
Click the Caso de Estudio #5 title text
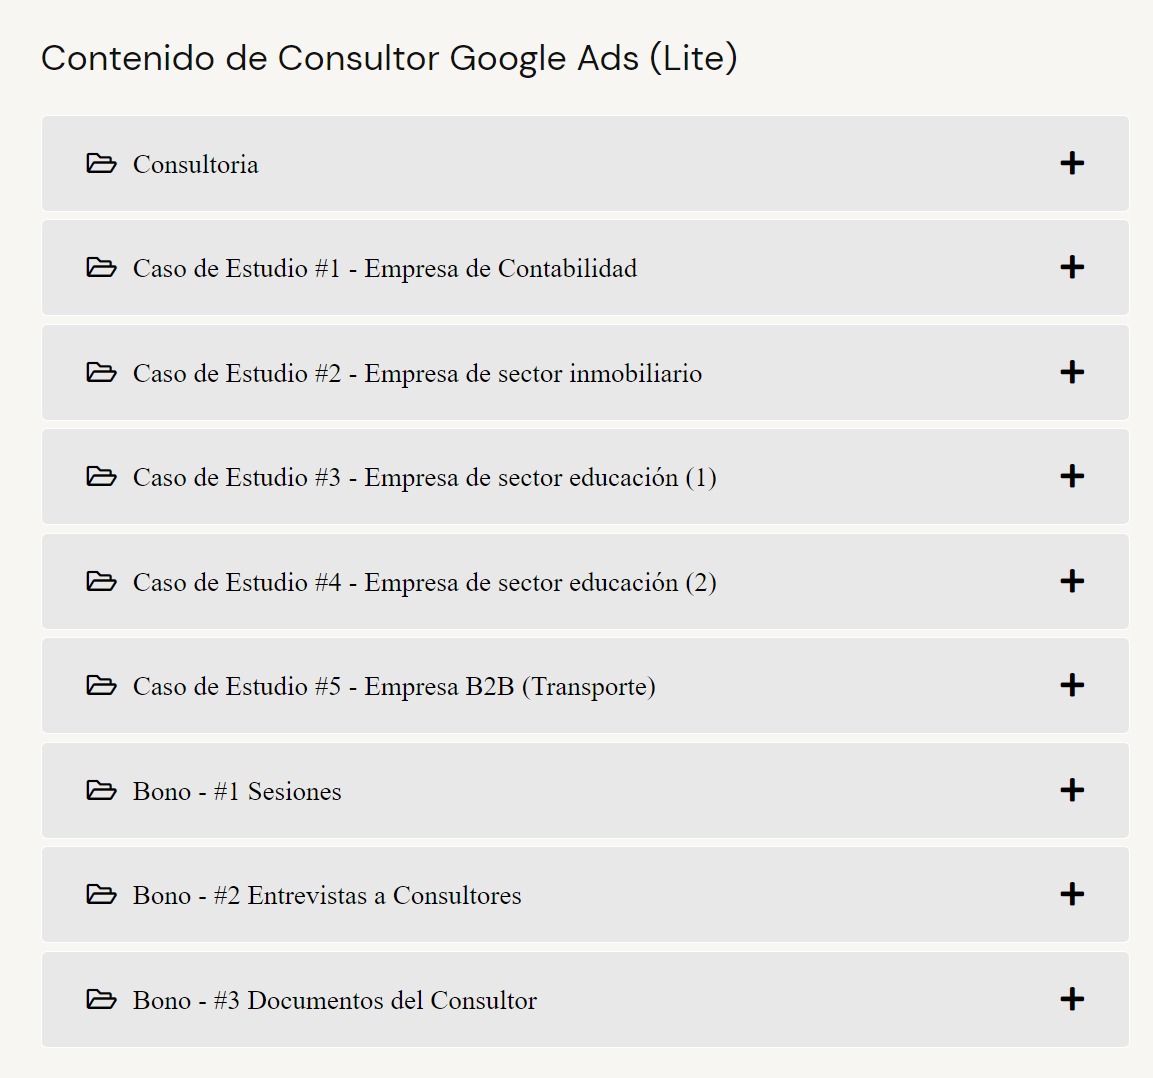pyautogui.click(x=394, y=687)
